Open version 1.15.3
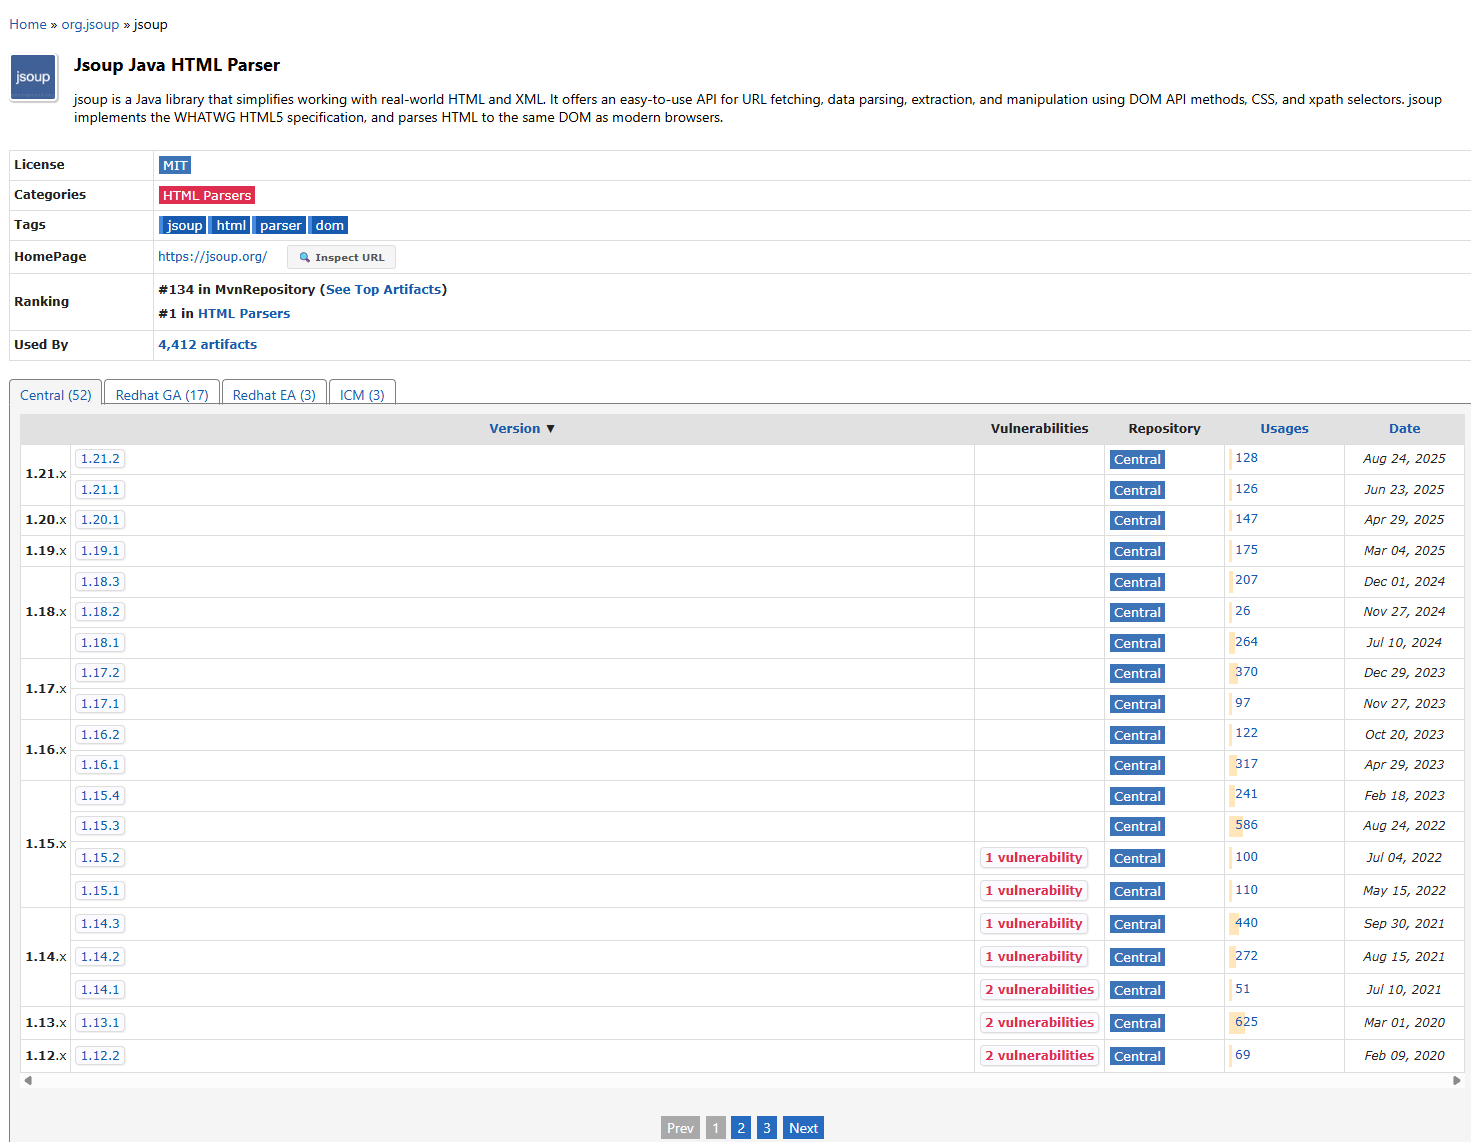Image resolution: width=1471 pixels, height=1142 pixels. [100, 826]
